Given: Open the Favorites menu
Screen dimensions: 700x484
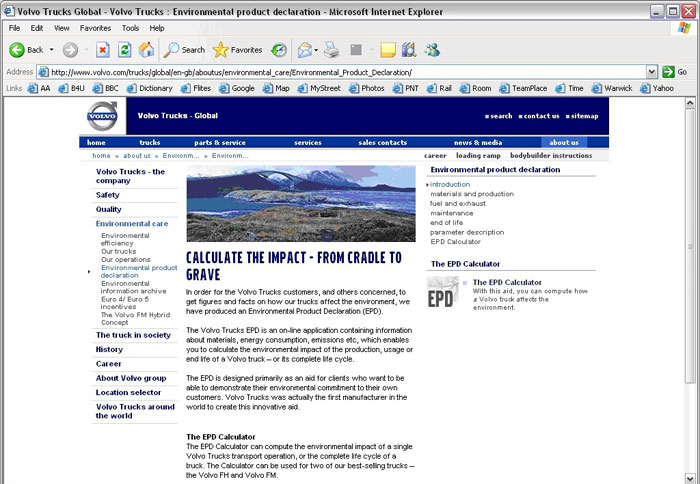Looking at the screenshot, I should click(95, 28).
